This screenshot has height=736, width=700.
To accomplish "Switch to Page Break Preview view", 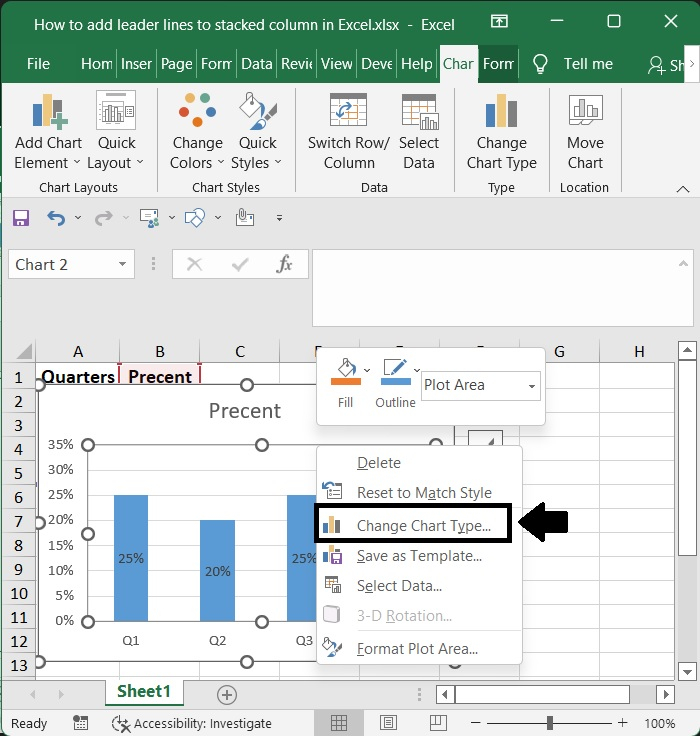I will click(438, 723).
